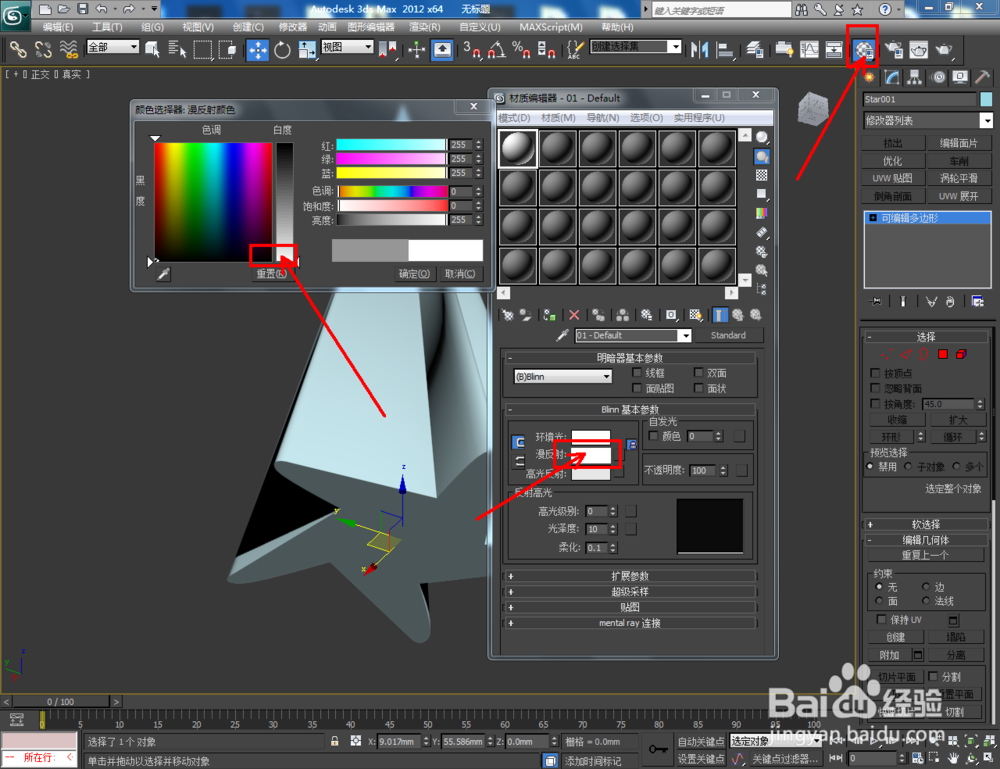Toggle the material editor backlight icon
The image size is (1000, 769).
[761, 156]
